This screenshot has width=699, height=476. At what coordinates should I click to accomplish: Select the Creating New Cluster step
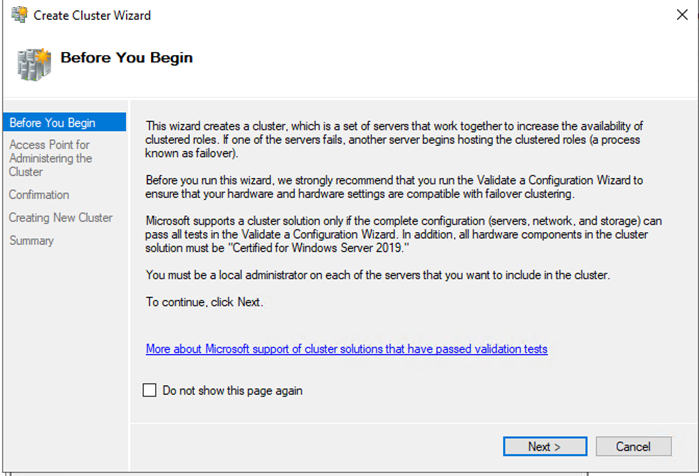coord(61,217)
